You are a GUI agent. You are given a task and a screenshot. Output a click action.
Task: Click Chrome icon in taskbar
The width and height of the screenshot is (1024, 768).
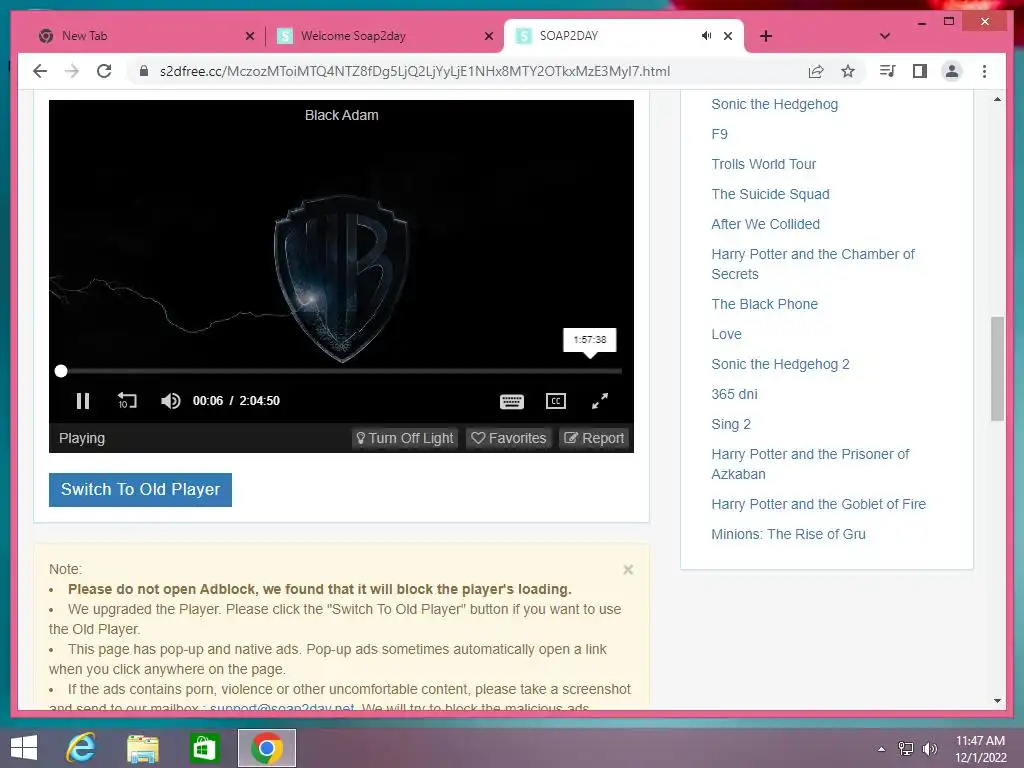tap(266, 748)
